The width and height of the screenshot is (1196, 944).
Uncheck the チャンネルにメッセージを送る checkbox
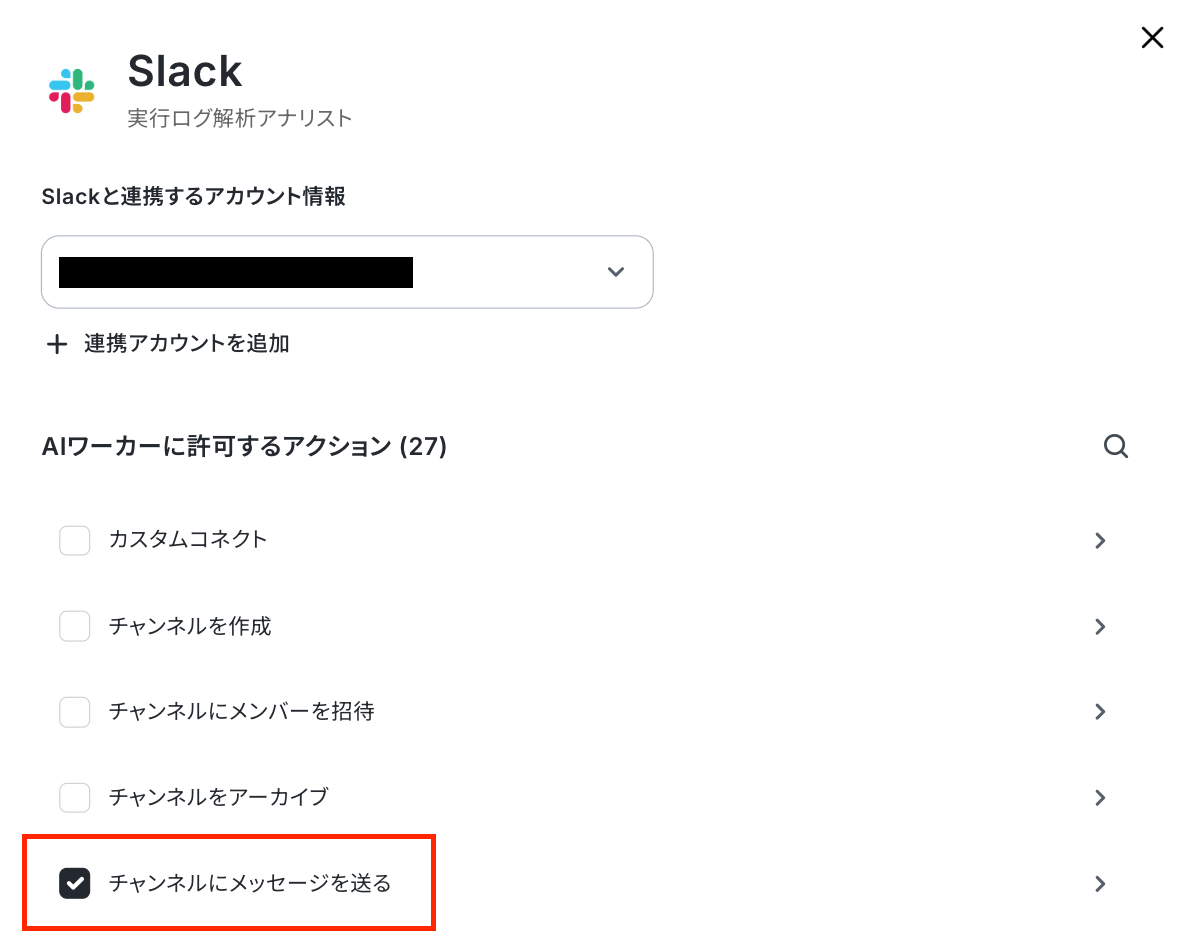(x=75, y=883)
